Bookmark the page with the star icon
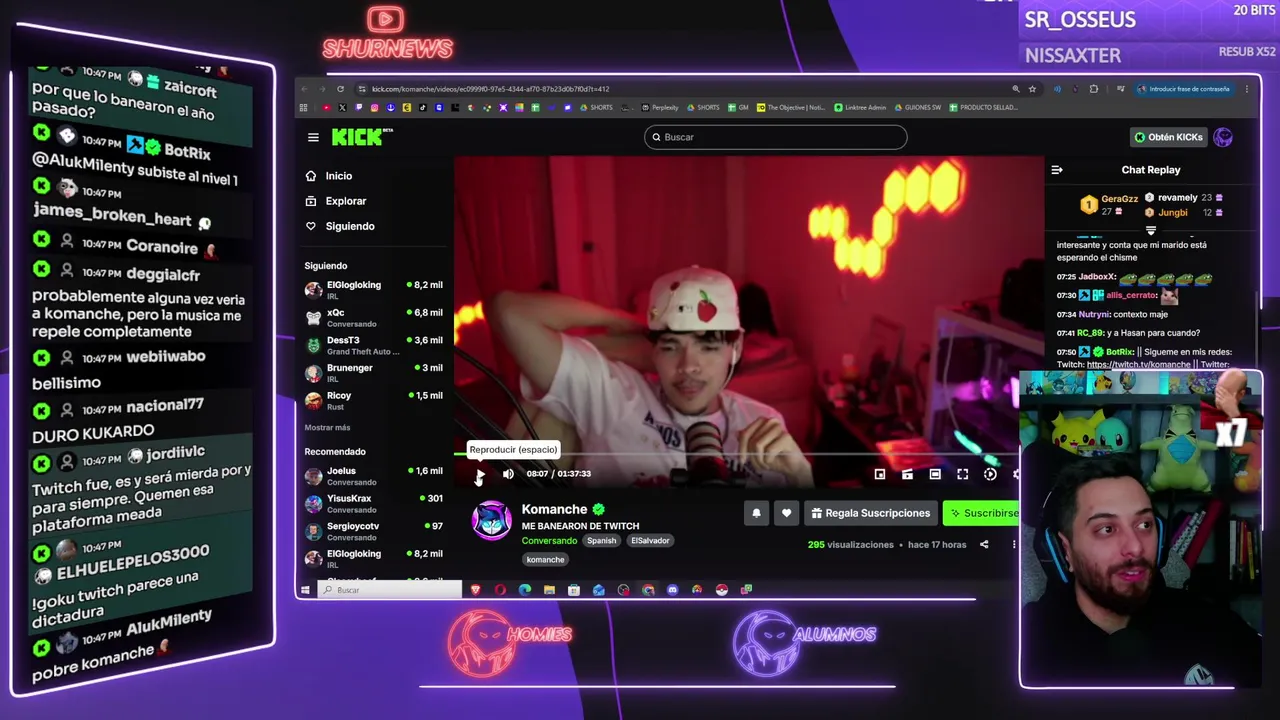The width and height of the screenshot is (1280, 720). [x=1032, y=89]
